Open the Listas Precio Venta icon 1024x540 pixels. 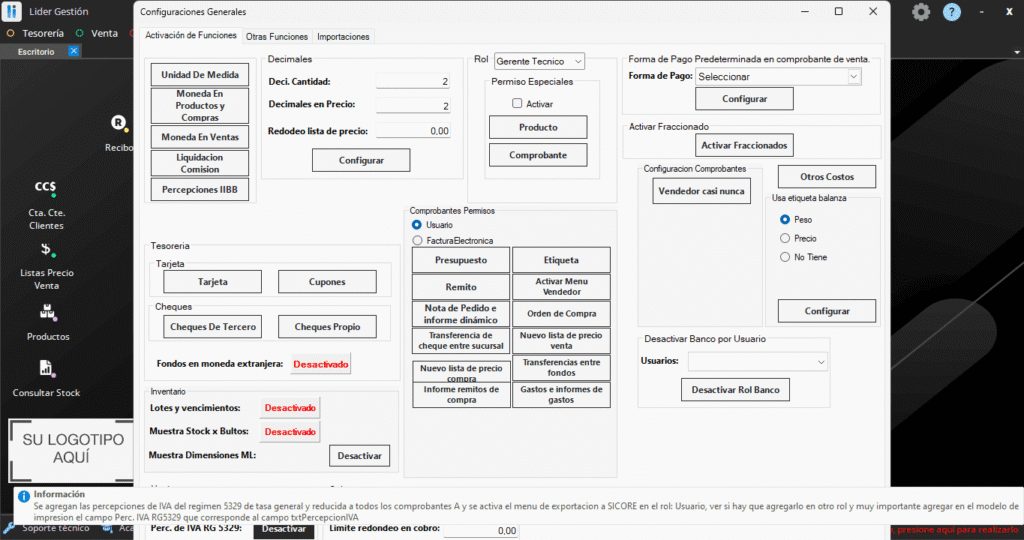tap(46, 250)
